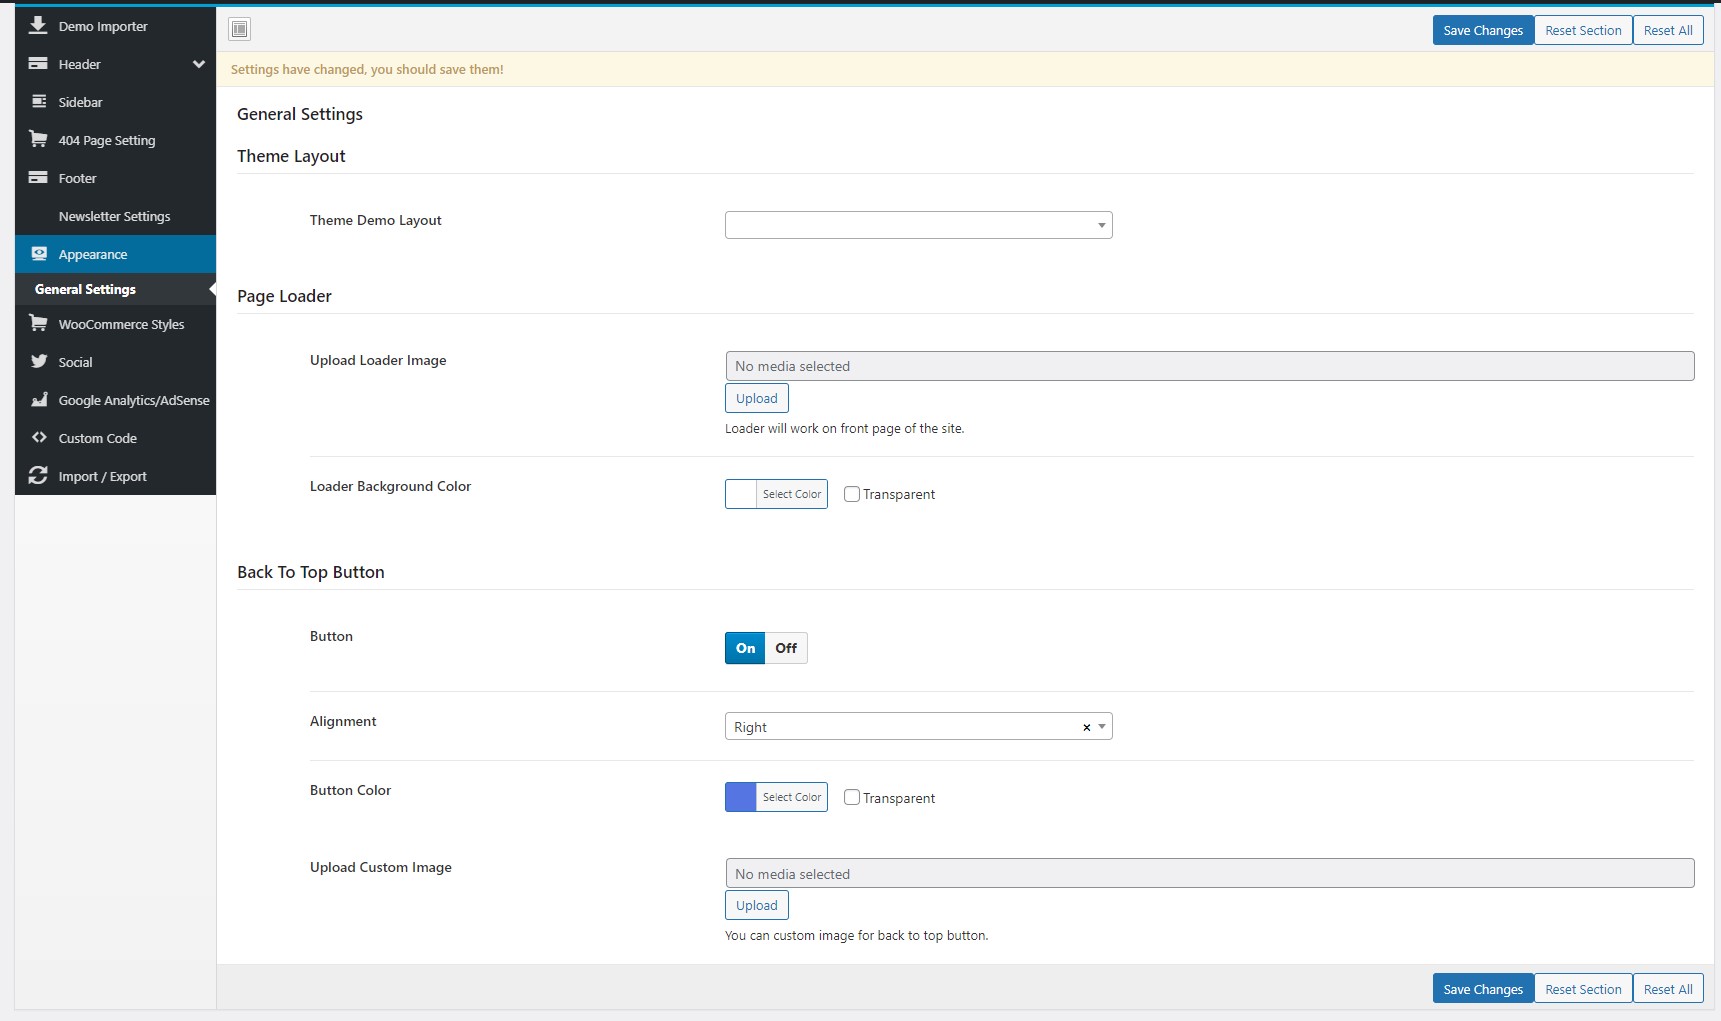This screenshot has height=1021, width=1721.
Task: Click the Header sidebar icon
Action: pos(39,63)
